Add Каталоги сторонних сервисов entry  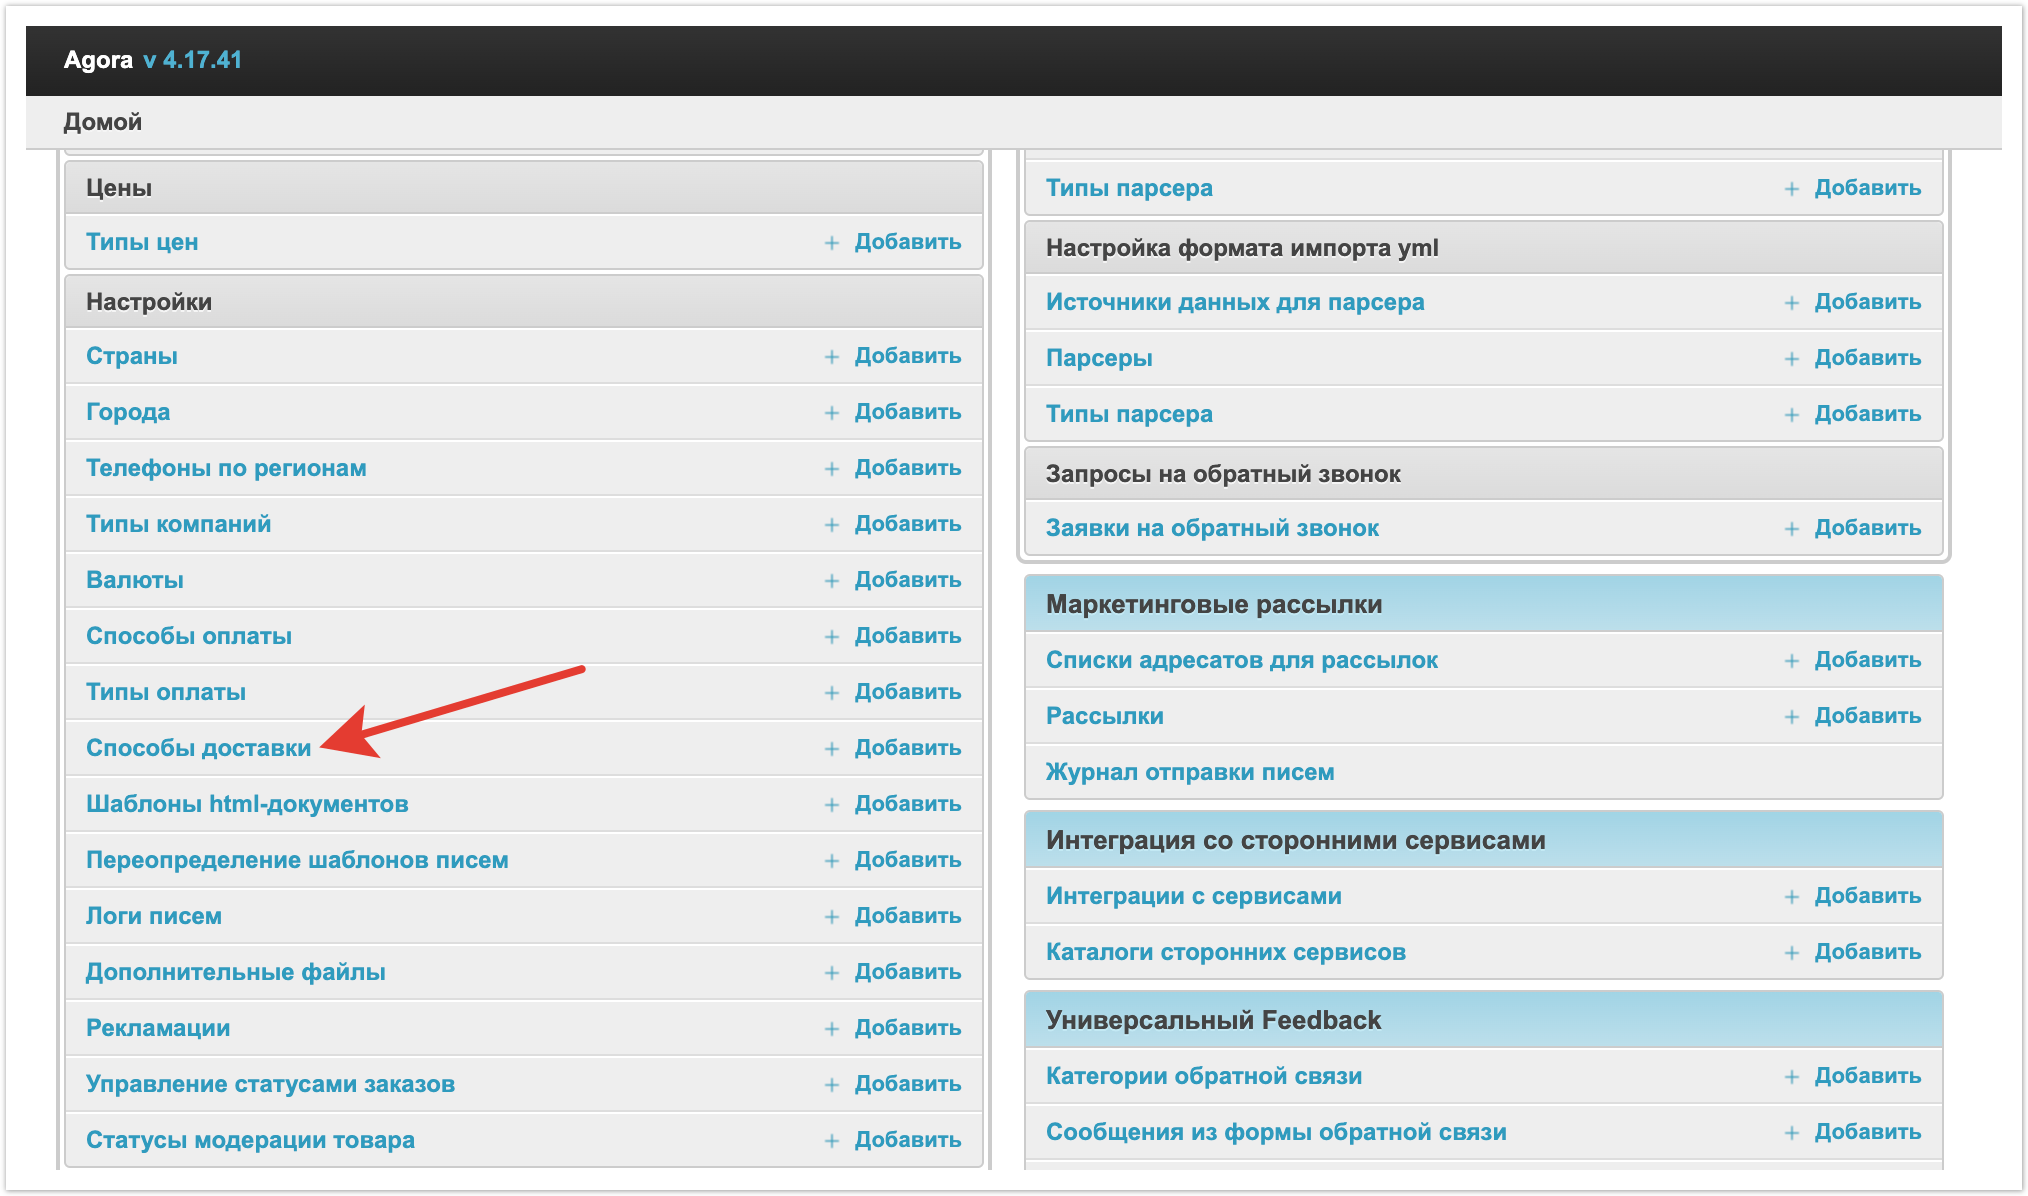[1866, 952]
